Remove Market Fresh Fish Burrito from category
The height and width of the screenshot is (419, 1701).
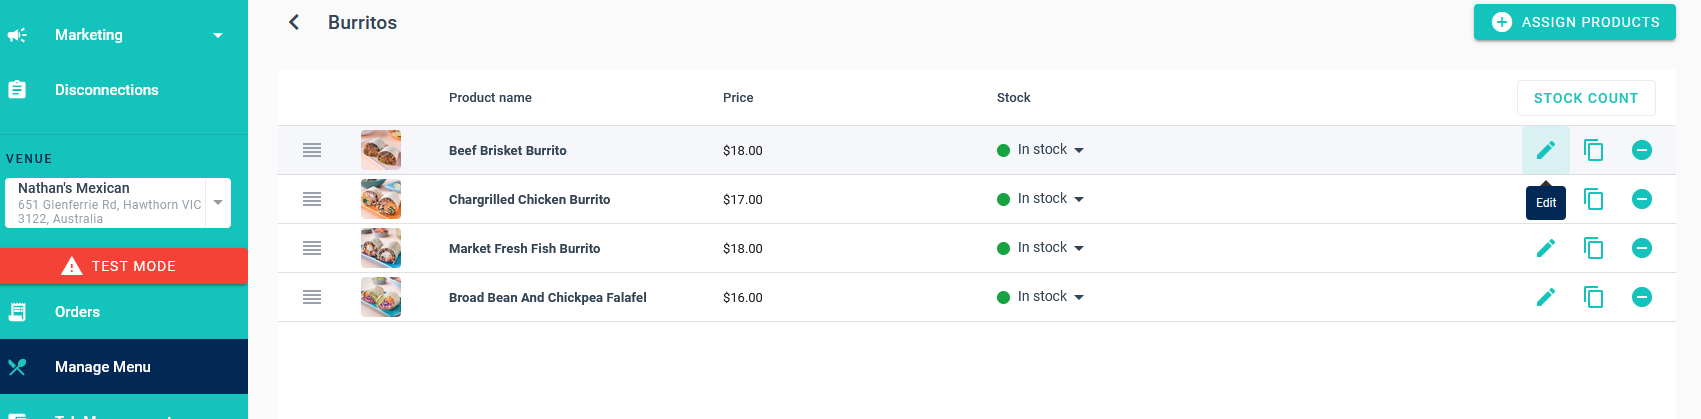click(1641, 248)
